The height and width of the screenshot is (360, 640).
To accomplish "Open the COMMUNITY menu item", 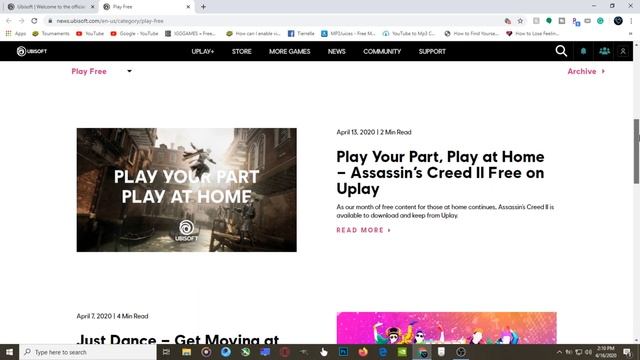I will point(382,51).
